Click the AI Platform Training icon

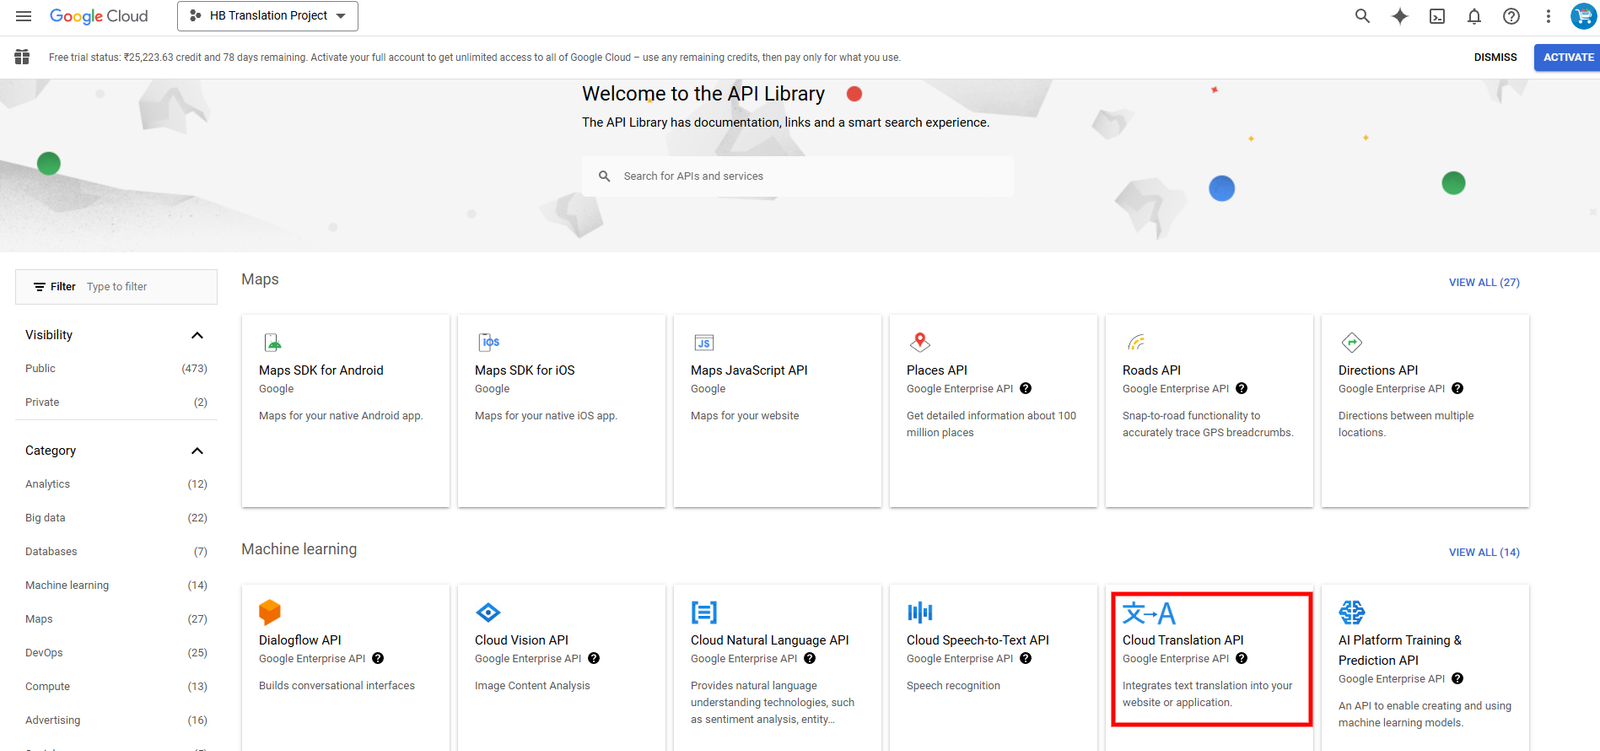[1352, 612]
